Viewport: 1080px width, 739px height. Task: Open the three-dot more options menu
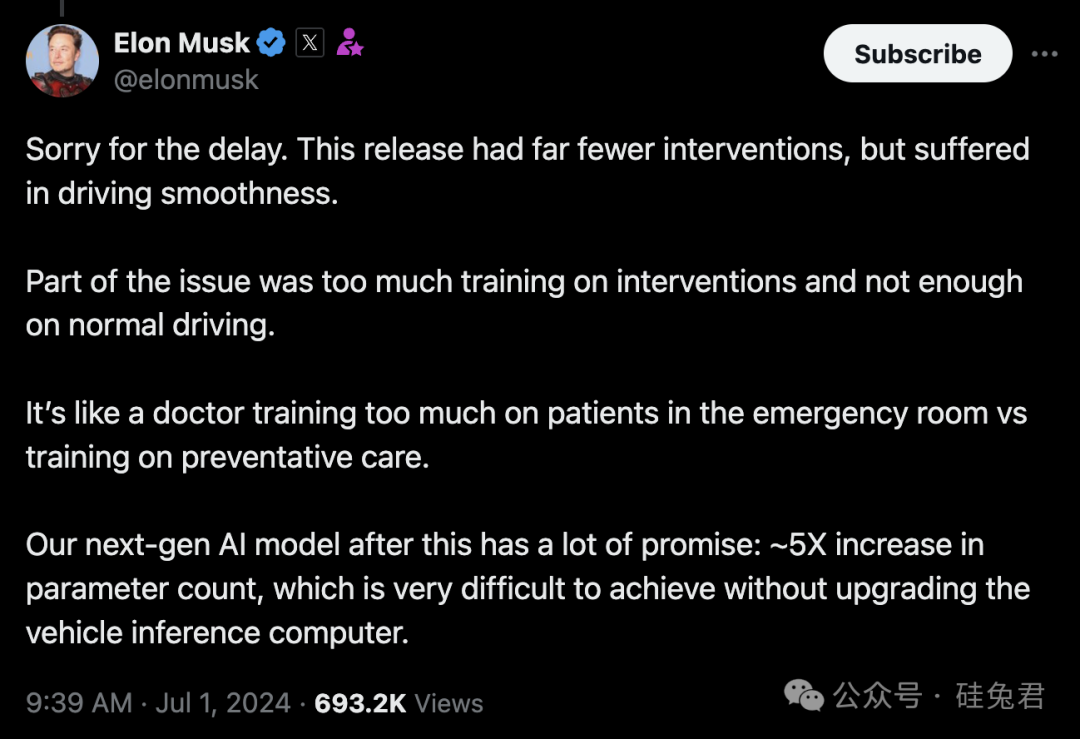point(1044,54)
